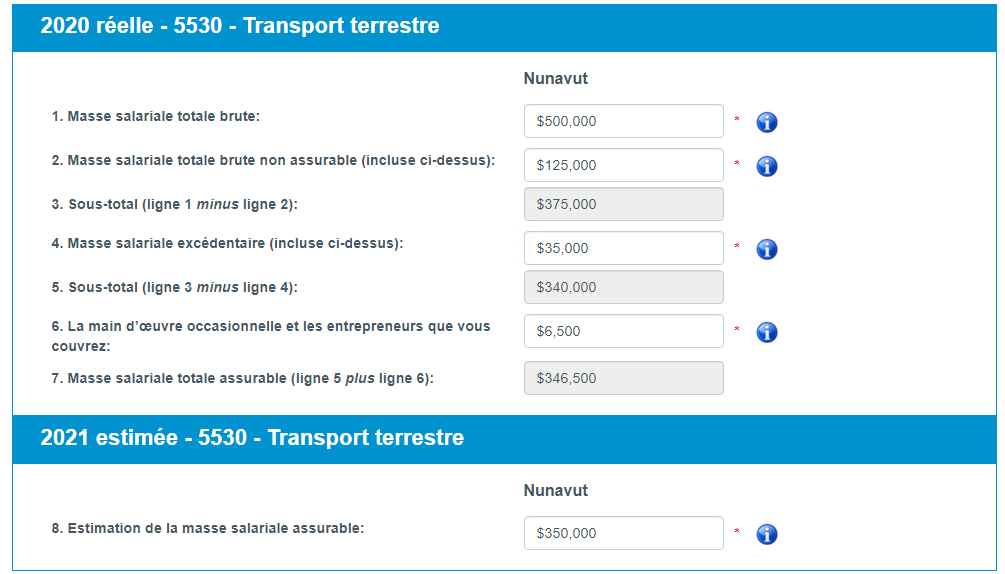Click info icon for main d'œuvre occasionnelle

coord(767,332)
